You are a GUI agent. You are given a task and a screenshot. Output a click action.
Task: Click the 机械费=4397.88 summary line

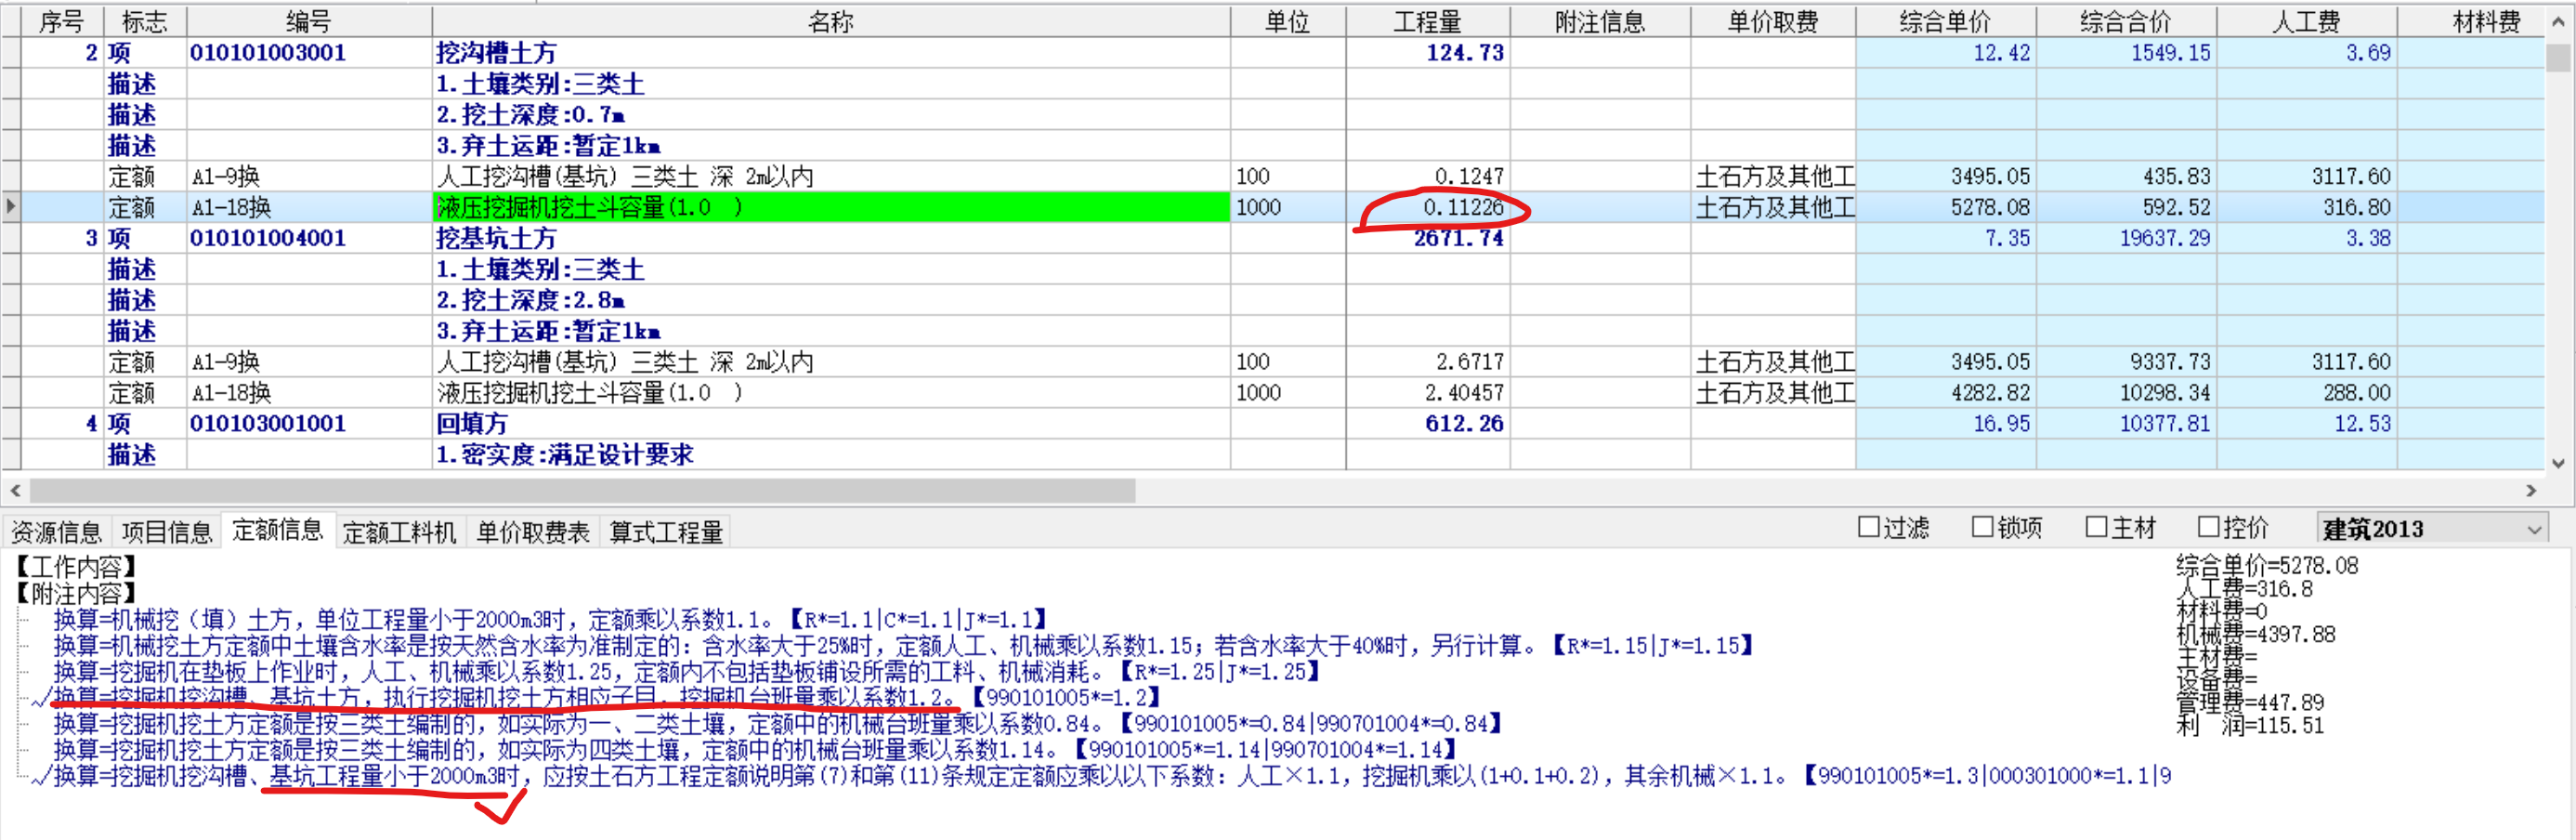(2256, 634)
